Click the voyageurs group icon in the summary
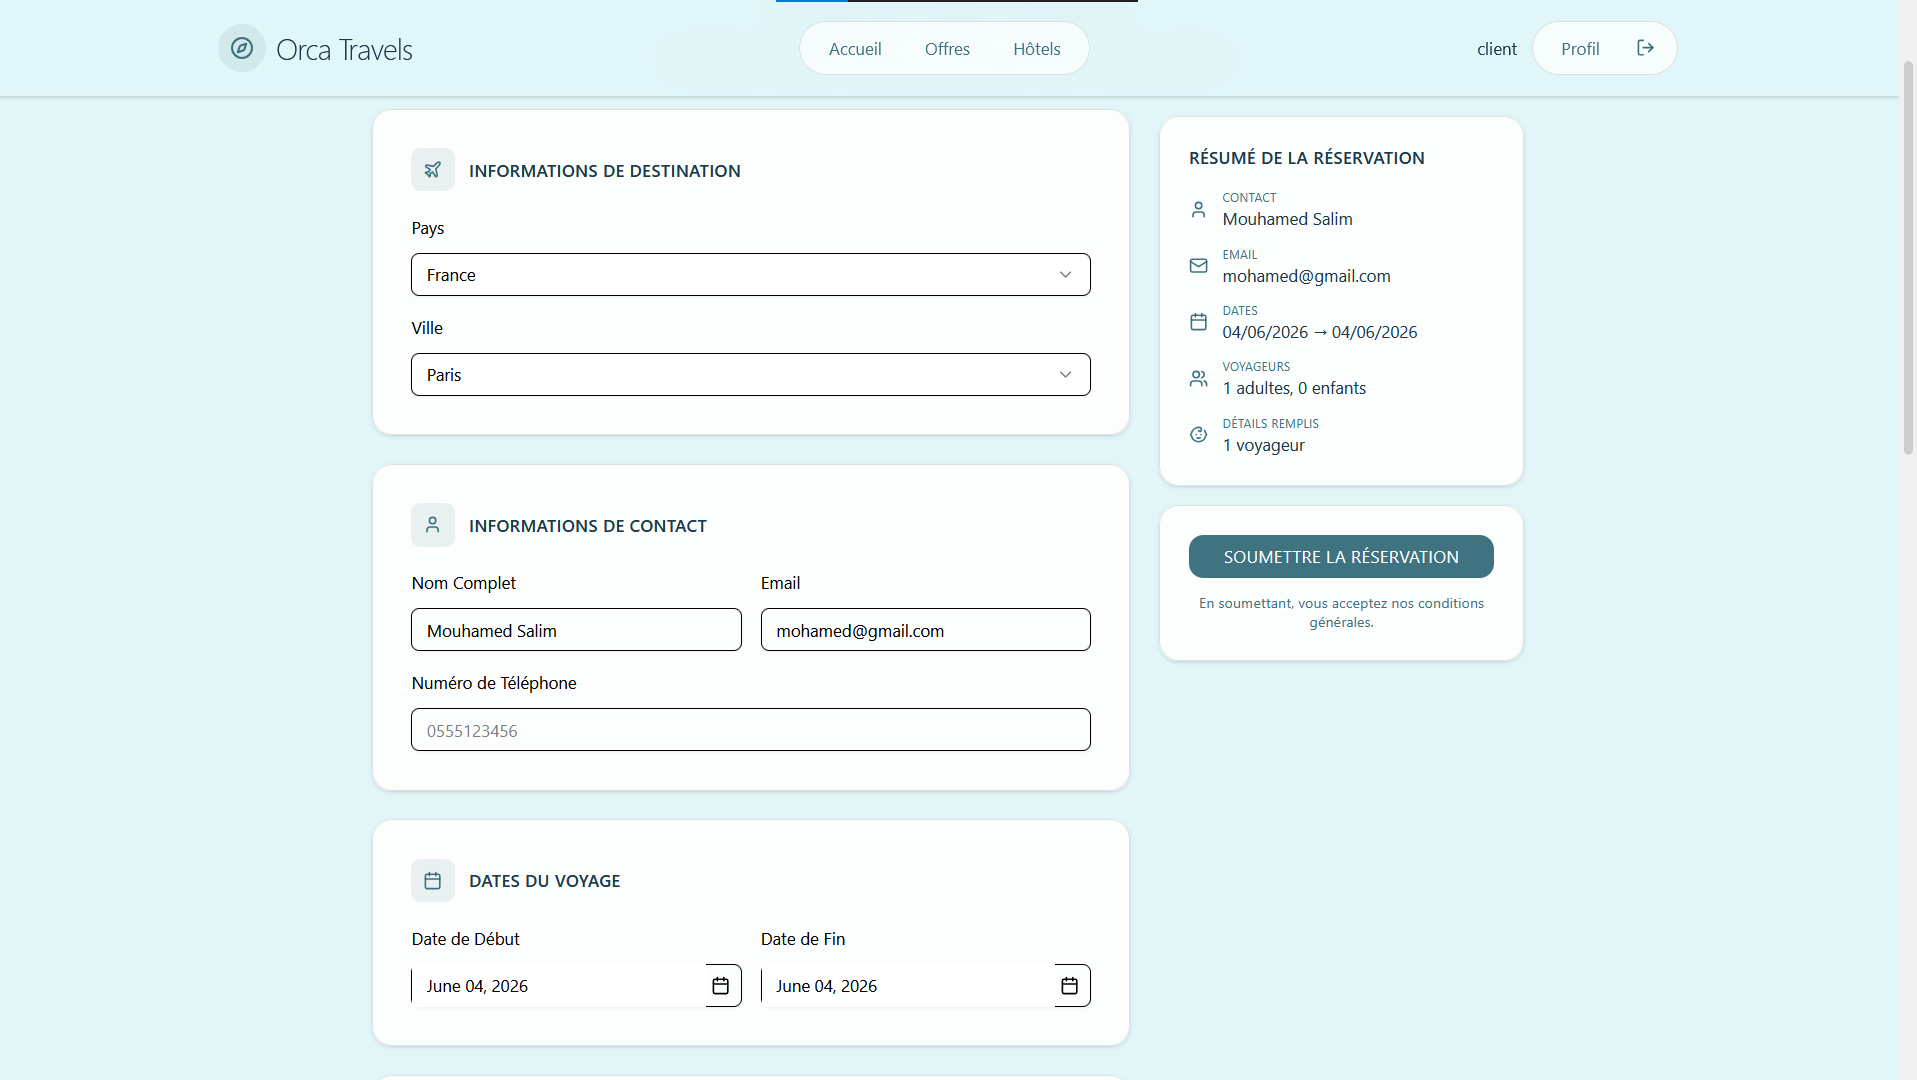 1198,378
